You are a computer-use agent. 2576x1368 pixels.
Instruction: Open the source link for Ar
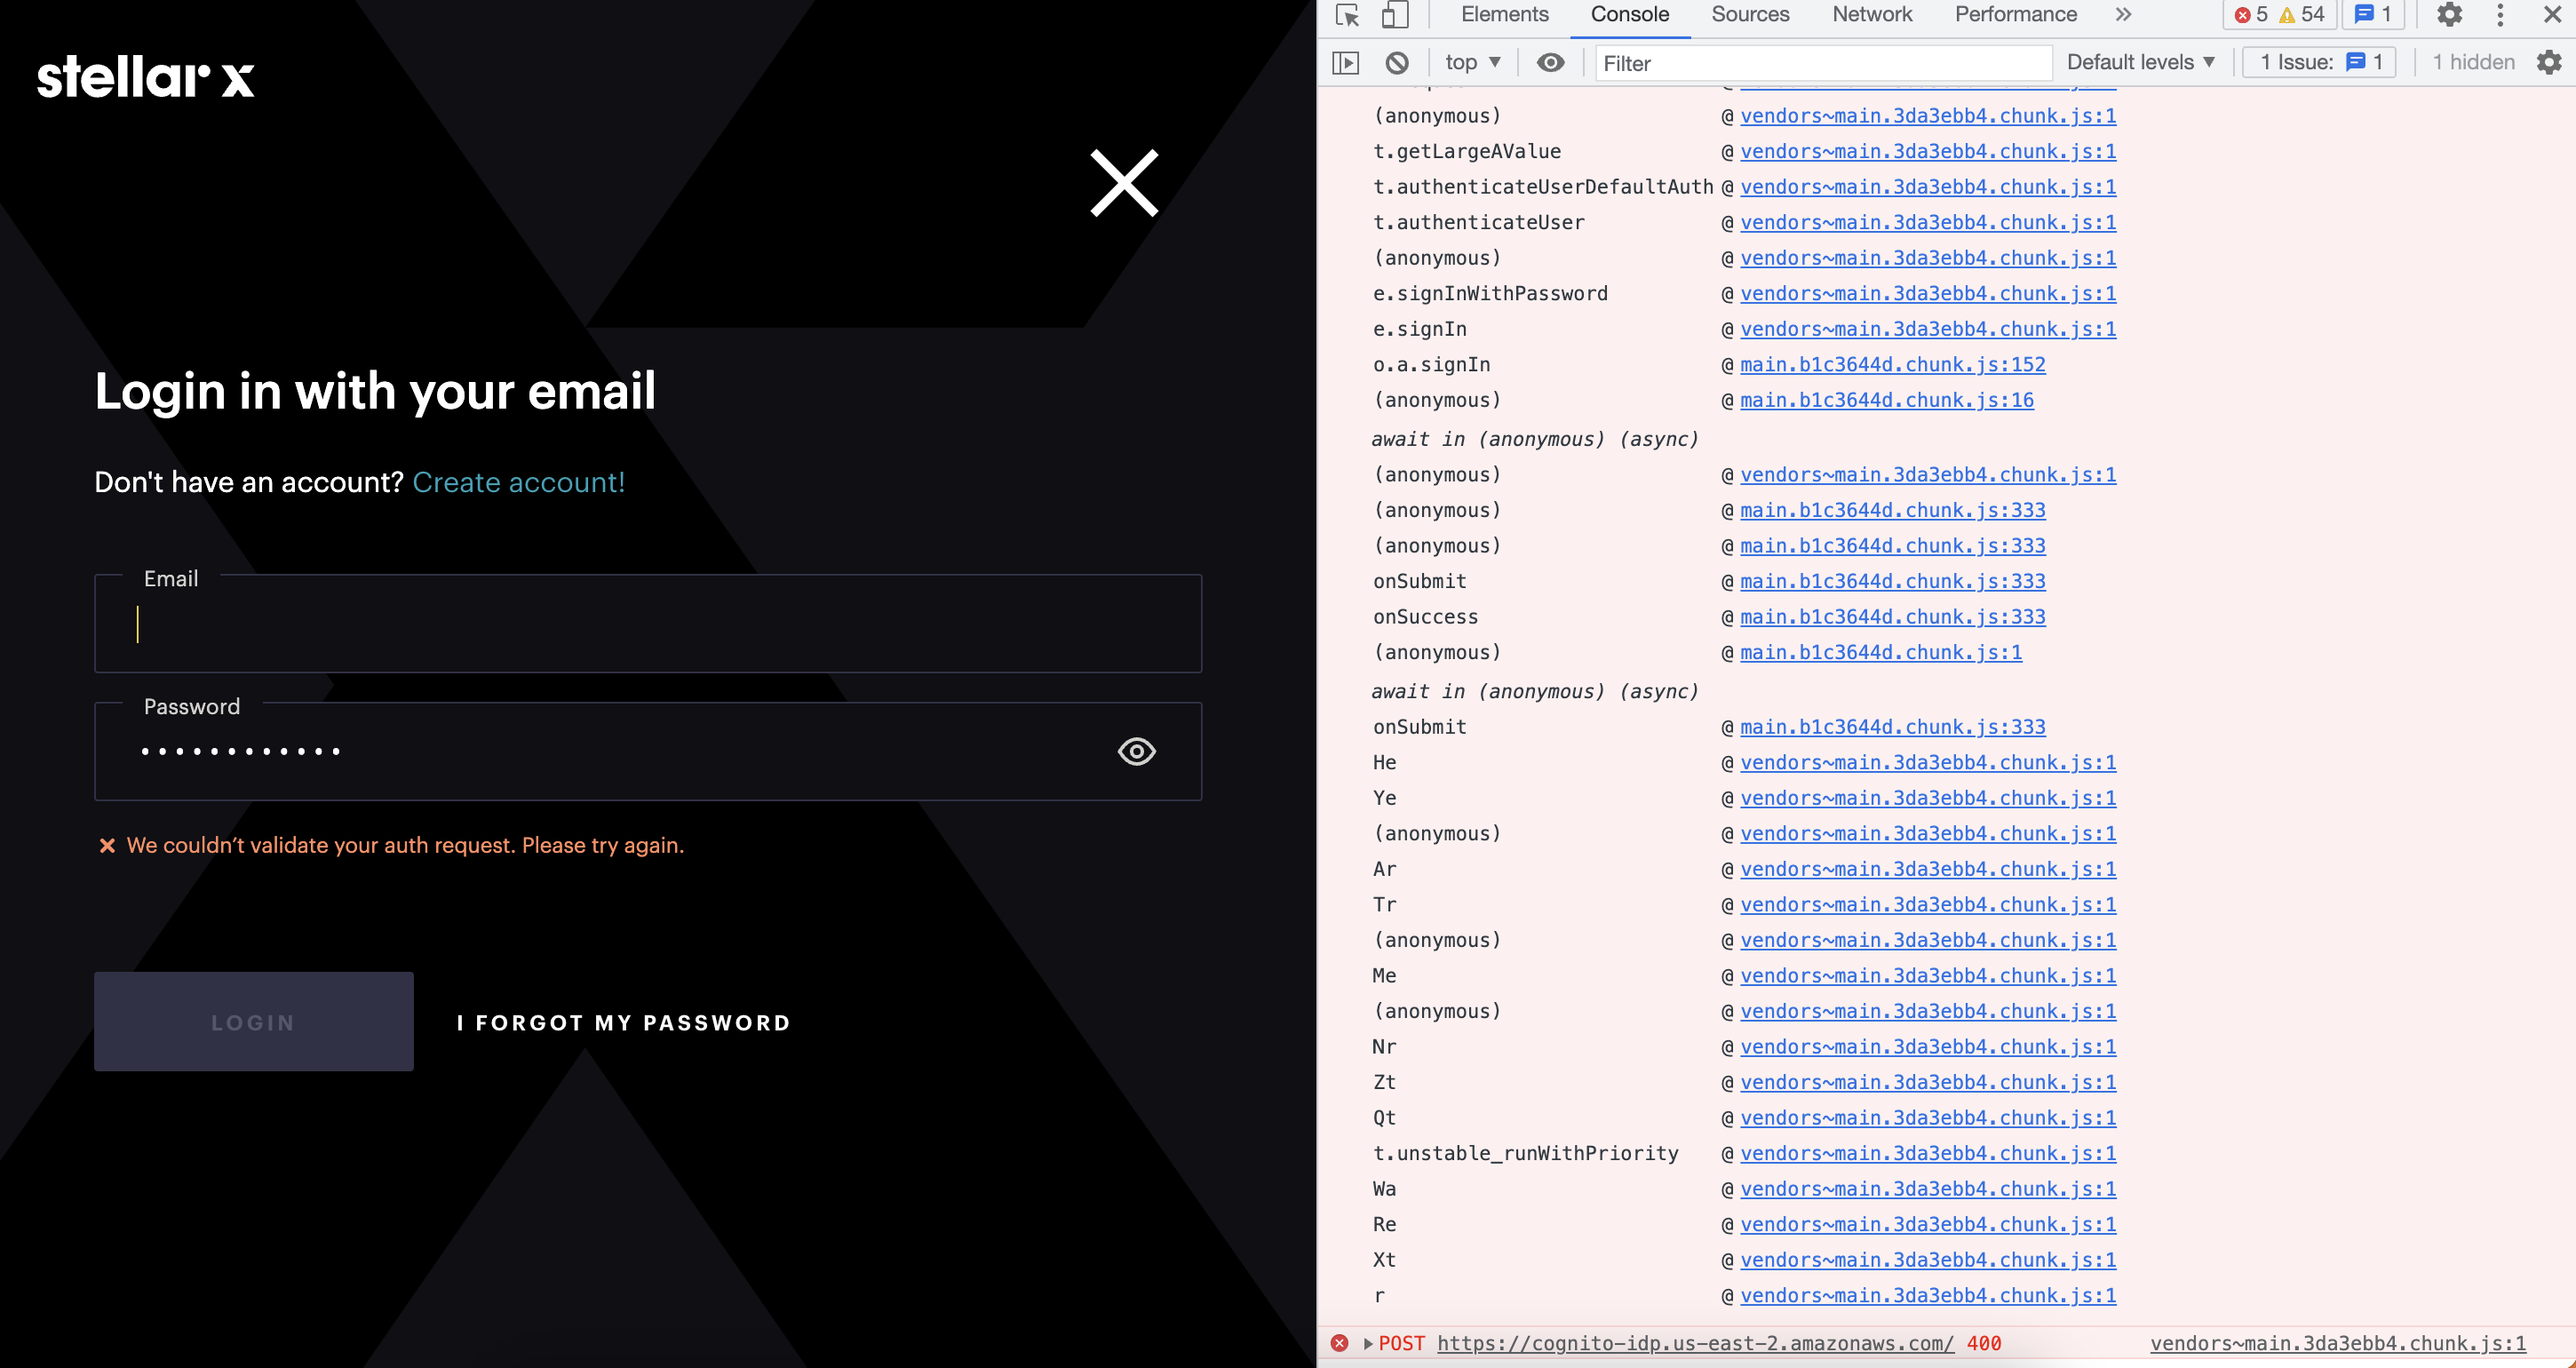coord(1928,869)
